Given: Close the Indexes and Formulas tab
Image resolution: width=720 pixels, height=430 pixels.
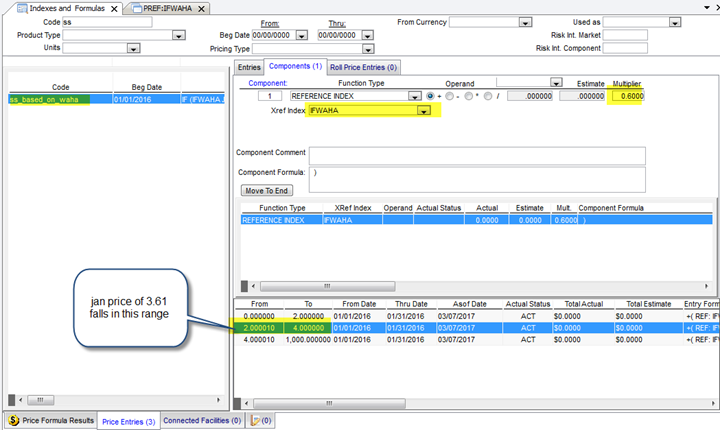Looking at the screenshot, I should point(115,8).
